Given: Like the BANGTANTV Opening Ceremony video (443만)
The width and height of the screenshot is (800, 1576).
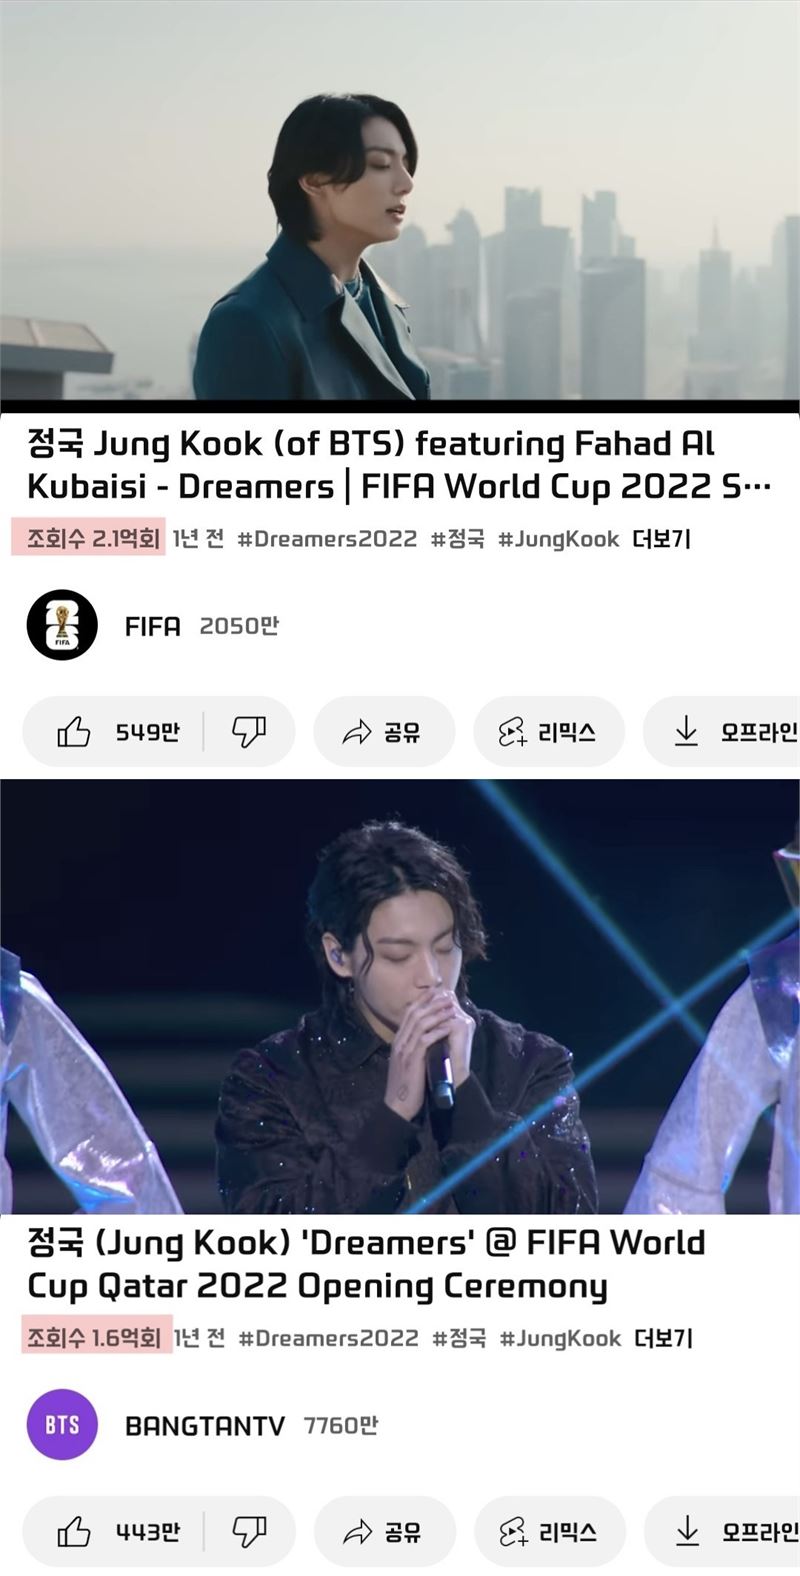Looking at the screenshot, I should [115, 1531].
